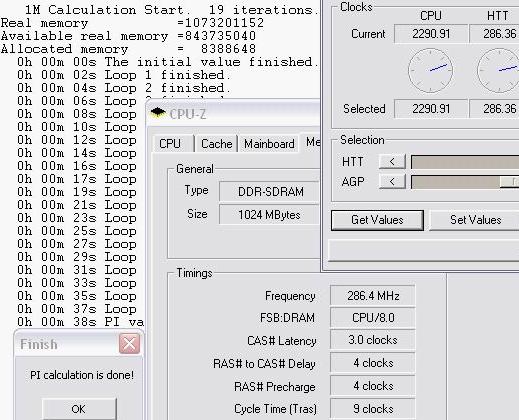Click the CPU-Z window title text
This screenshot has height=420, width=519.
click(x=187, y=114)
